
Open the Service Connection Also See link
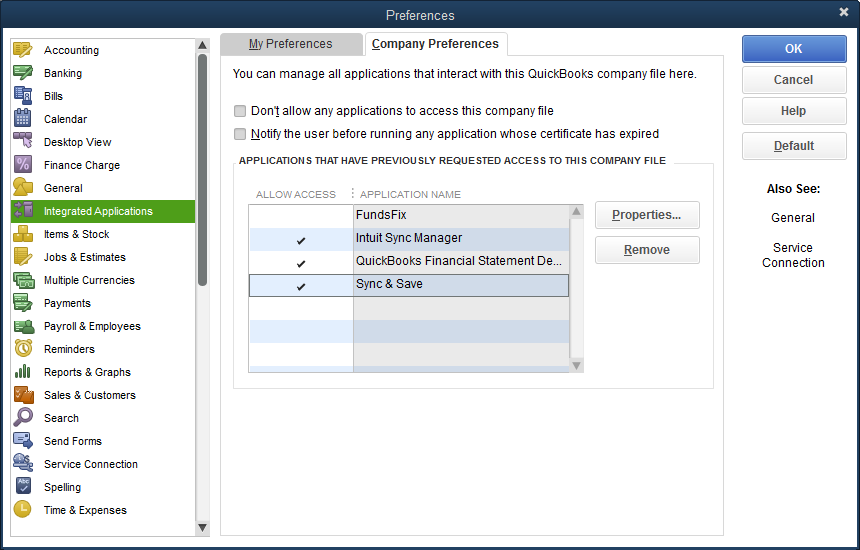tap(793, 255)
